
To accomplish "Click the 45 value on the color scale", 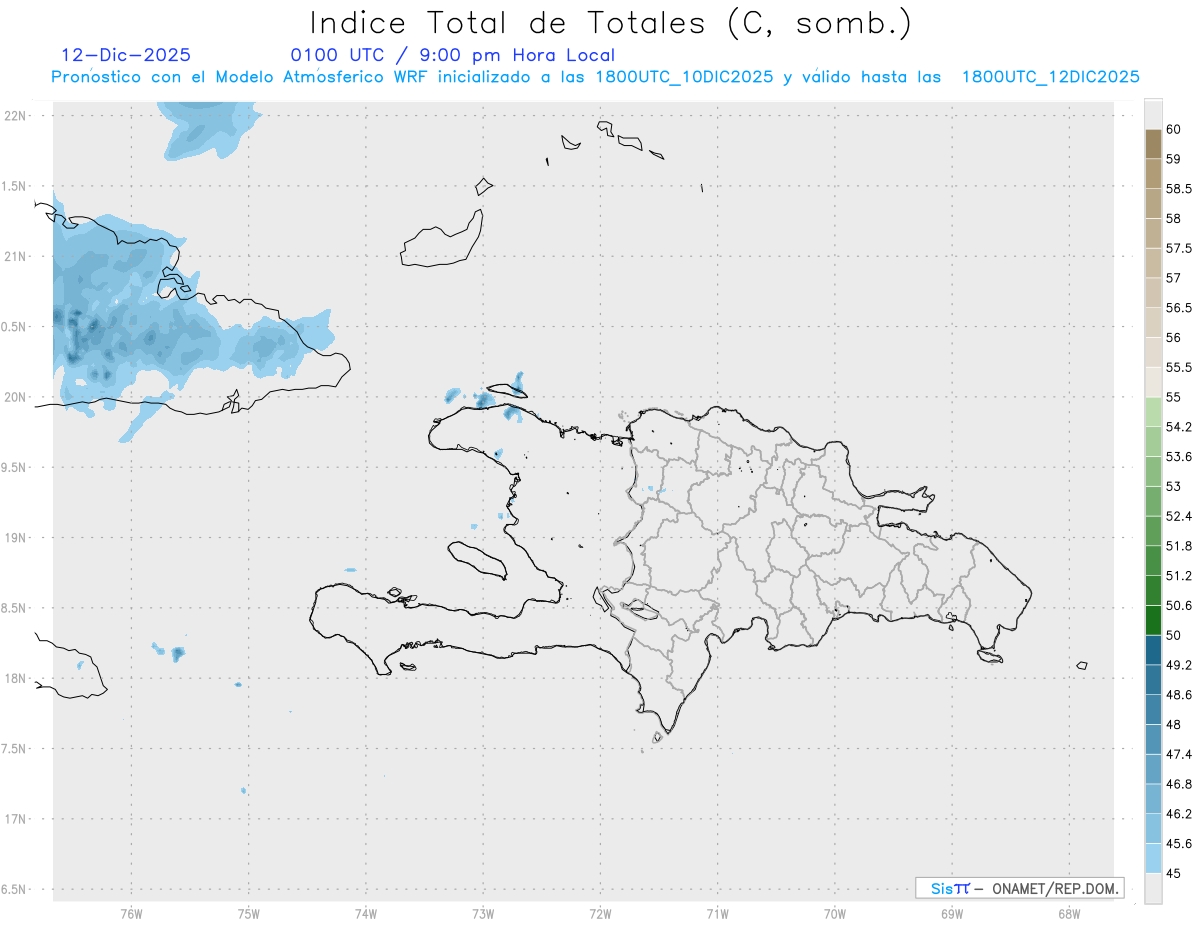I will [1173, 873].
